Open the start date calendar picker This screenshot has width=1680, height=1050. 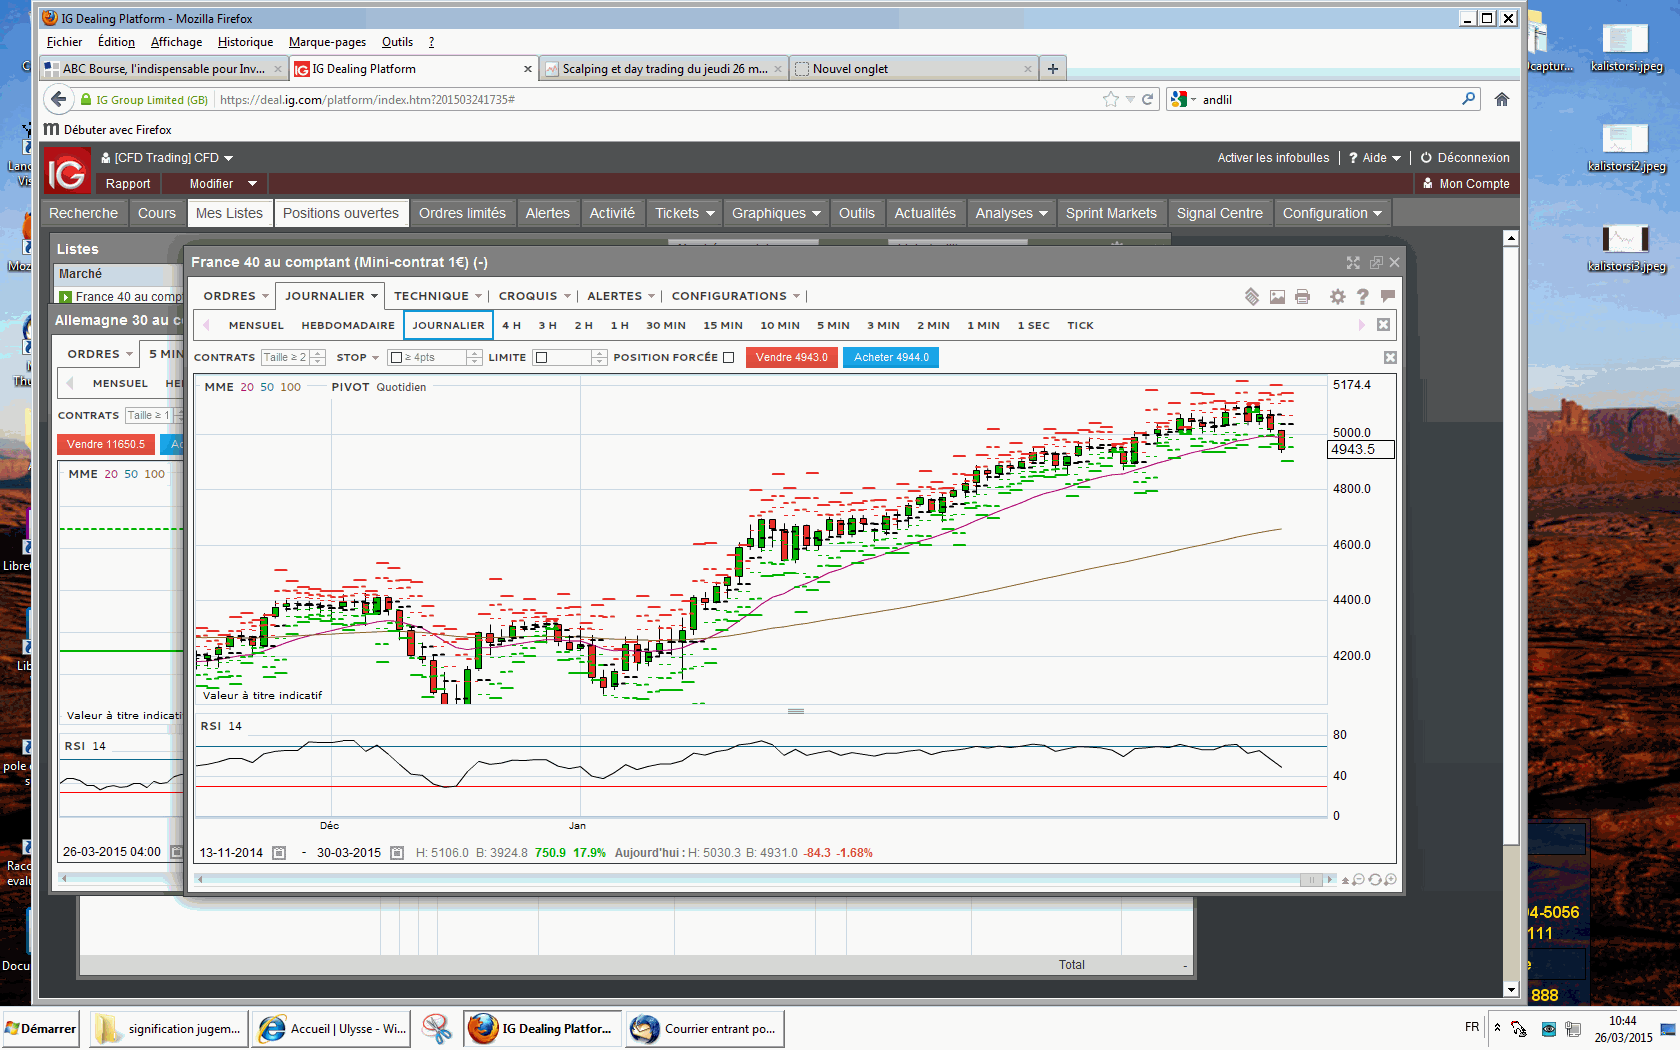click(279, 853)
